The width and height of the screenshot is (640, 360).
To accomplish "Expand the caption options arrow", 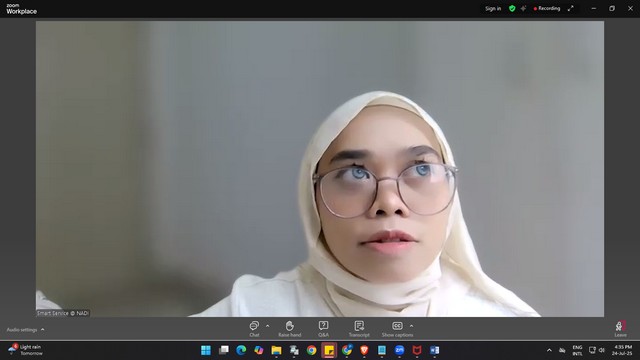I will tap(411, 326).
